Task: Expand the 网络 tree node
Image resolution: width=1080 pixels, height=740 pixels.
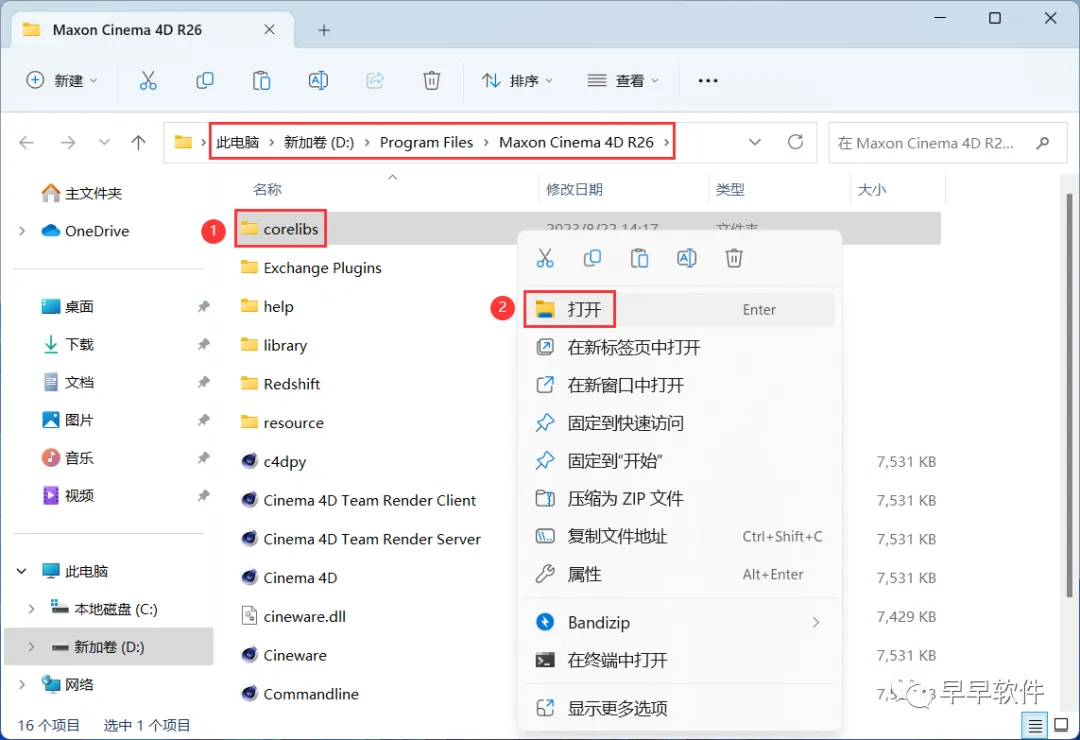Action: click(22, 685)
